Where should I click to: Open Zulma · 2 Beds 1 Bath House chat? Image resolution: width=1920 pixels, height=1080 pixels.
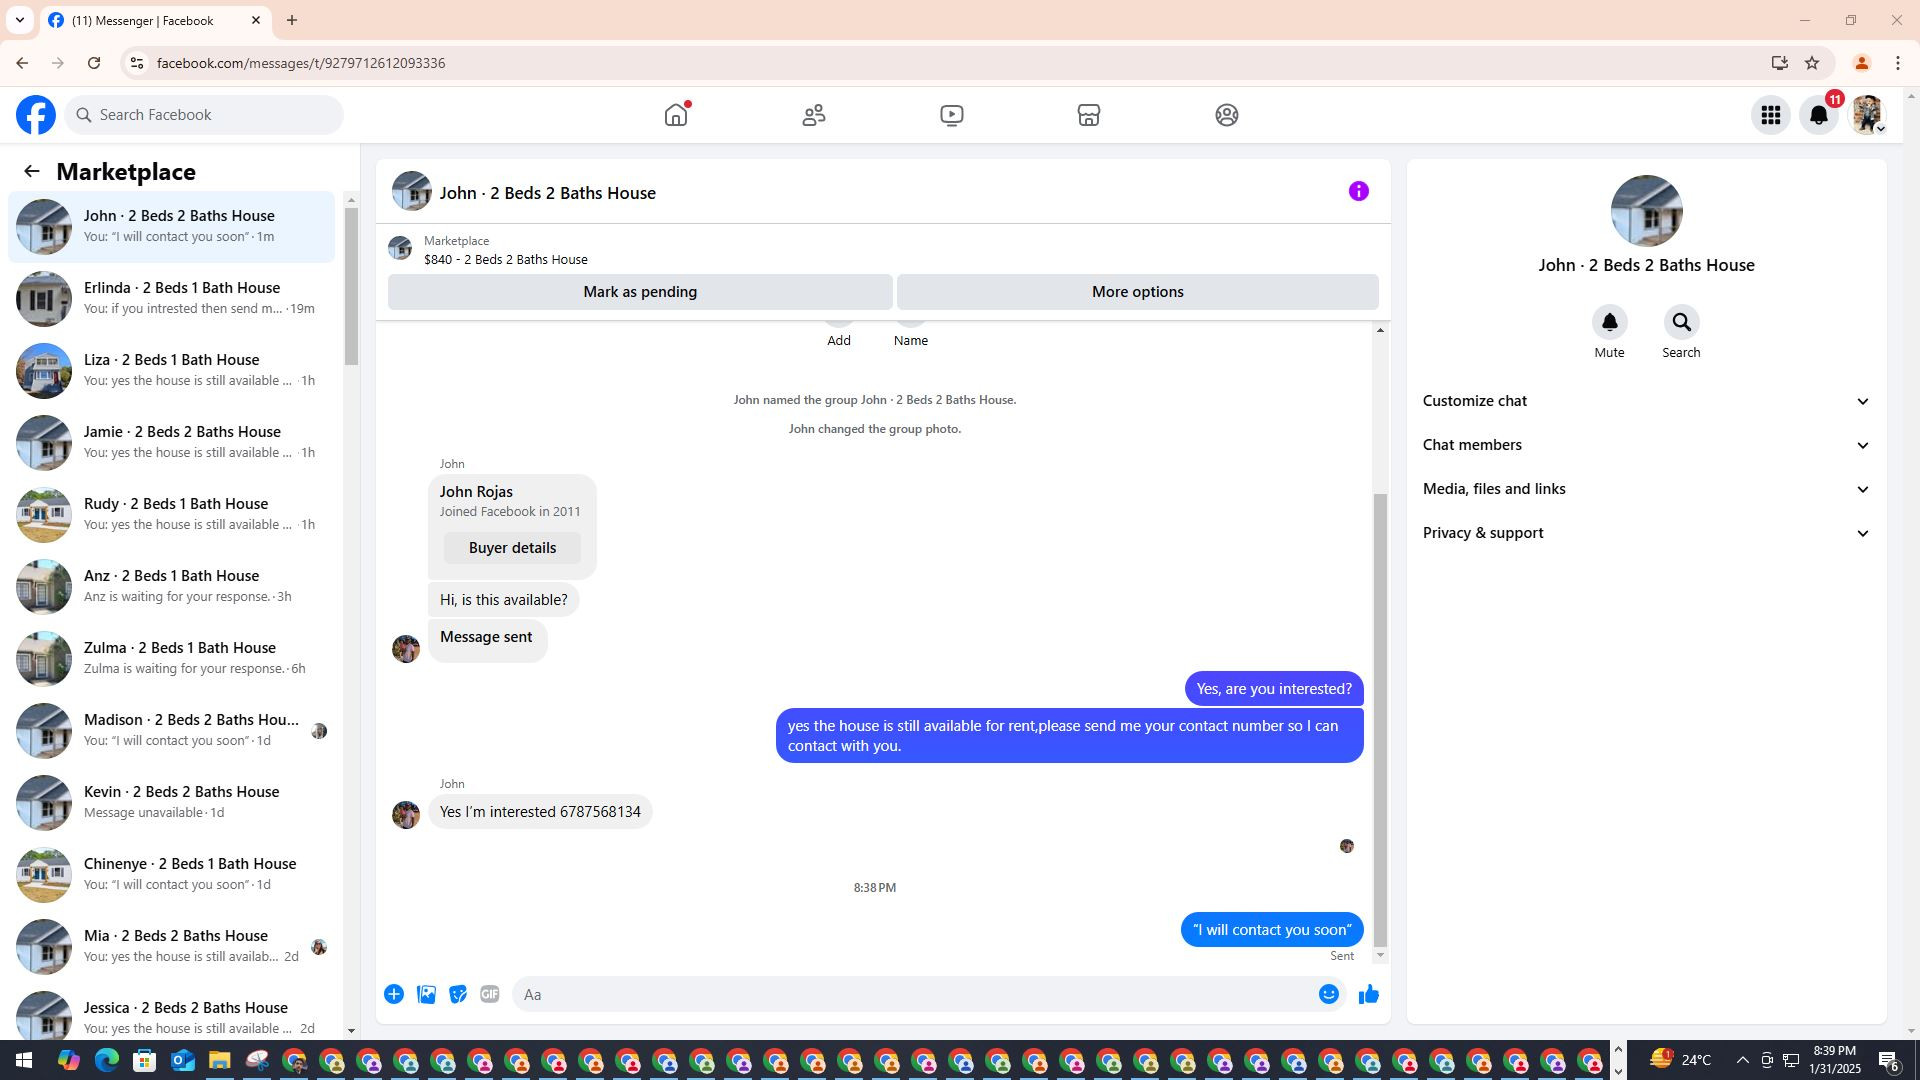coord(172,659)
